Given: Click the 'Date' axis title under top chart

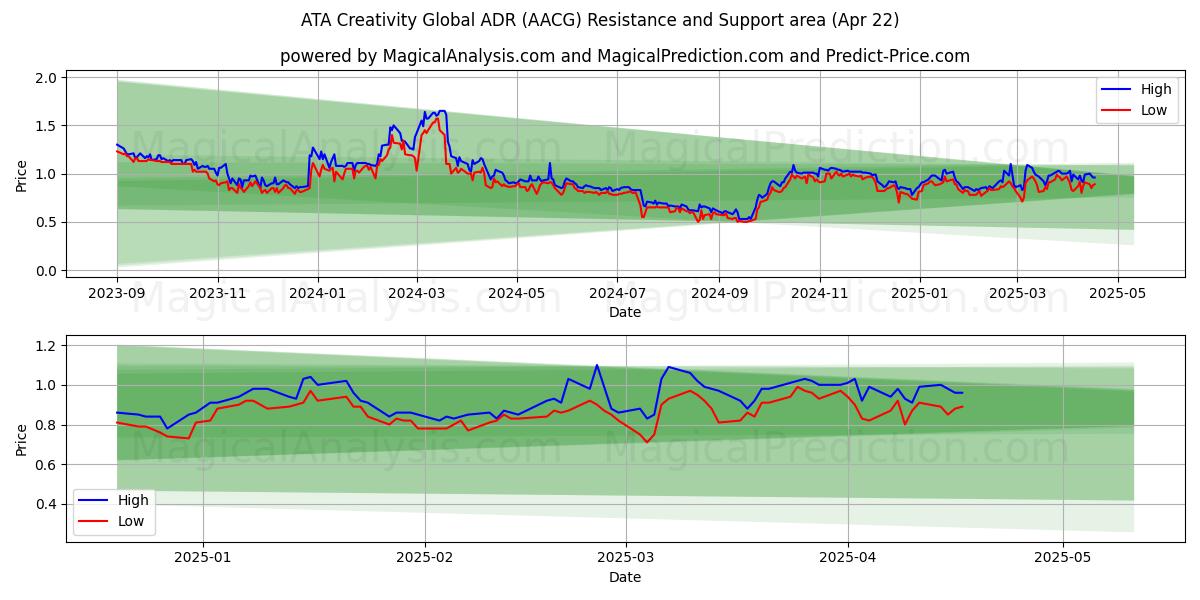Looking at the screenshot, I should (625, 312).
